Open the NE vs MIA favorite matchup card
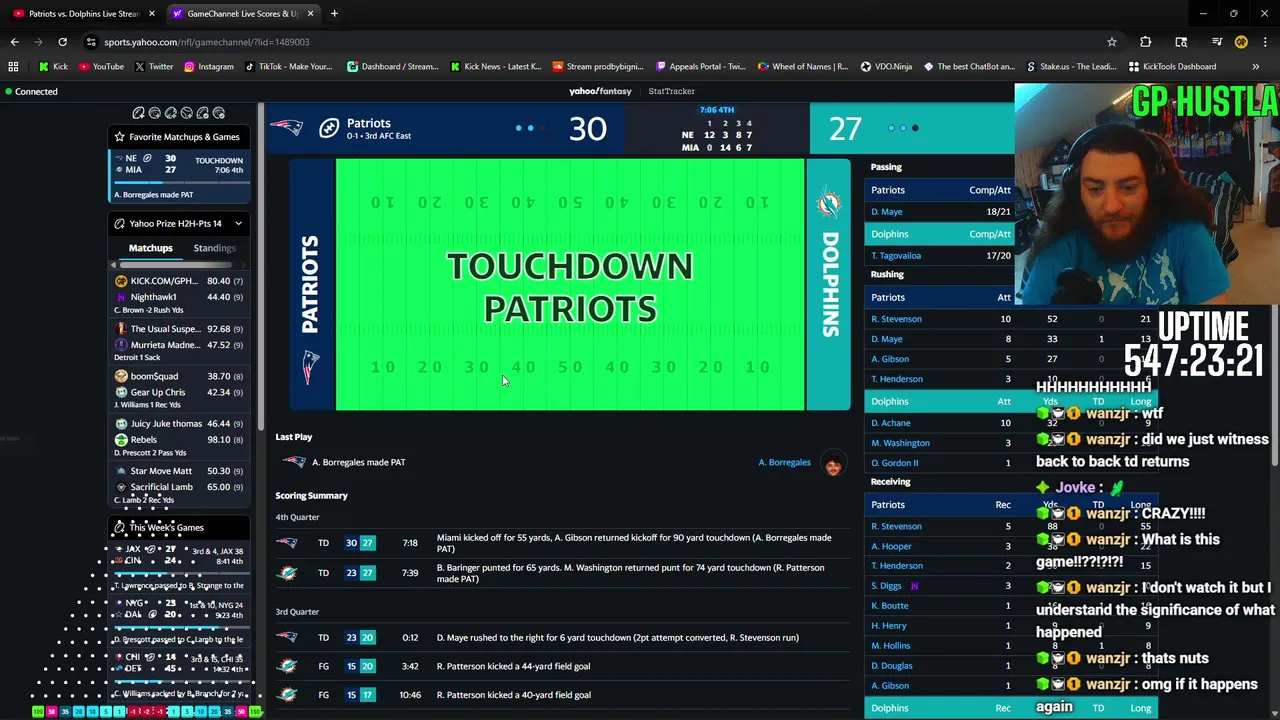The height and width of the screenshot is (720, 1280). [179, 175]
